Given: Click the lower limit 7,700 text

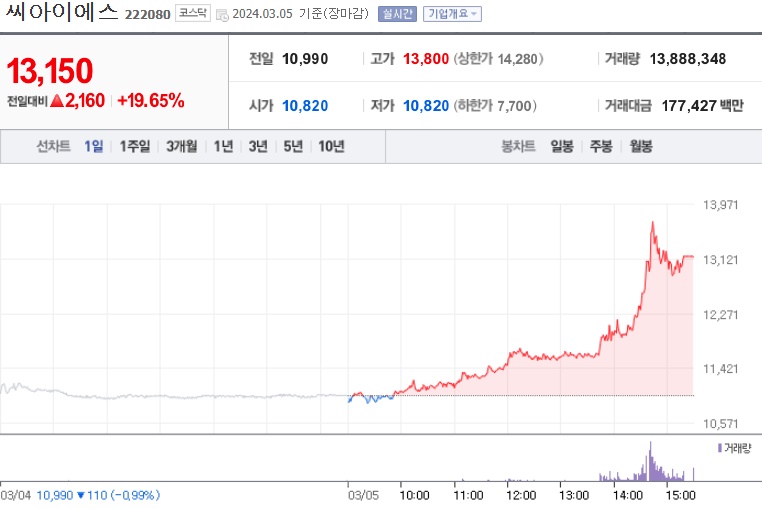Looking at the screenshot, I should click(495, 105).
